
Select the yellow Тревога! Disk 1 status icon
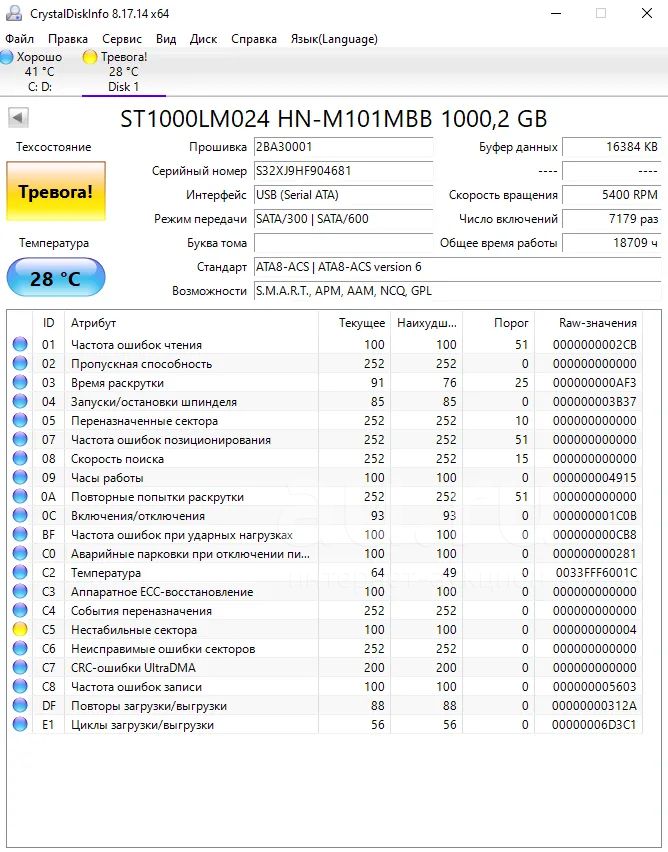click(x=90, y=57)
